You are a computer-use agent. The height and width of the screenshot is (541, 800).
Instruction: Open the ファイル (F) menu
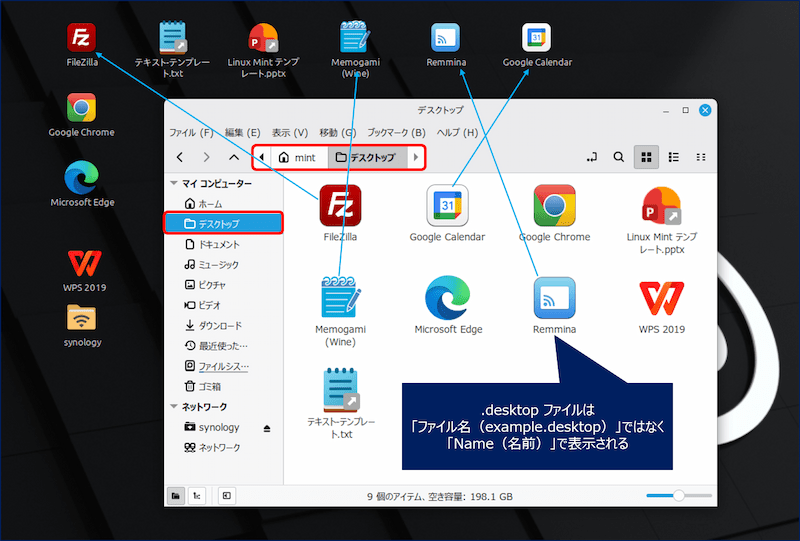191,132
